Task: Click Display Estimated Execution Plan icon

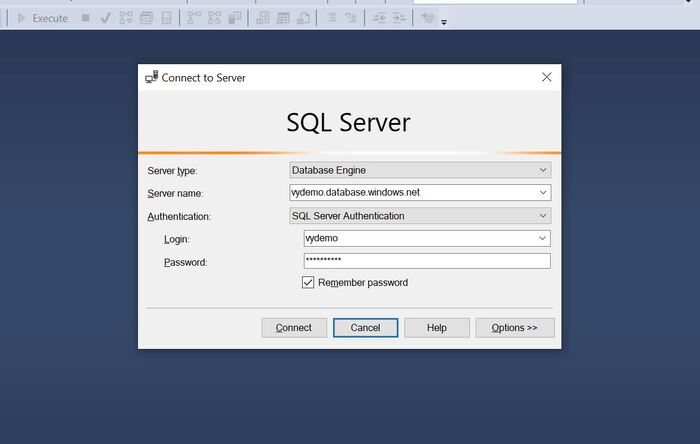Action: click(x=126, y=18)
